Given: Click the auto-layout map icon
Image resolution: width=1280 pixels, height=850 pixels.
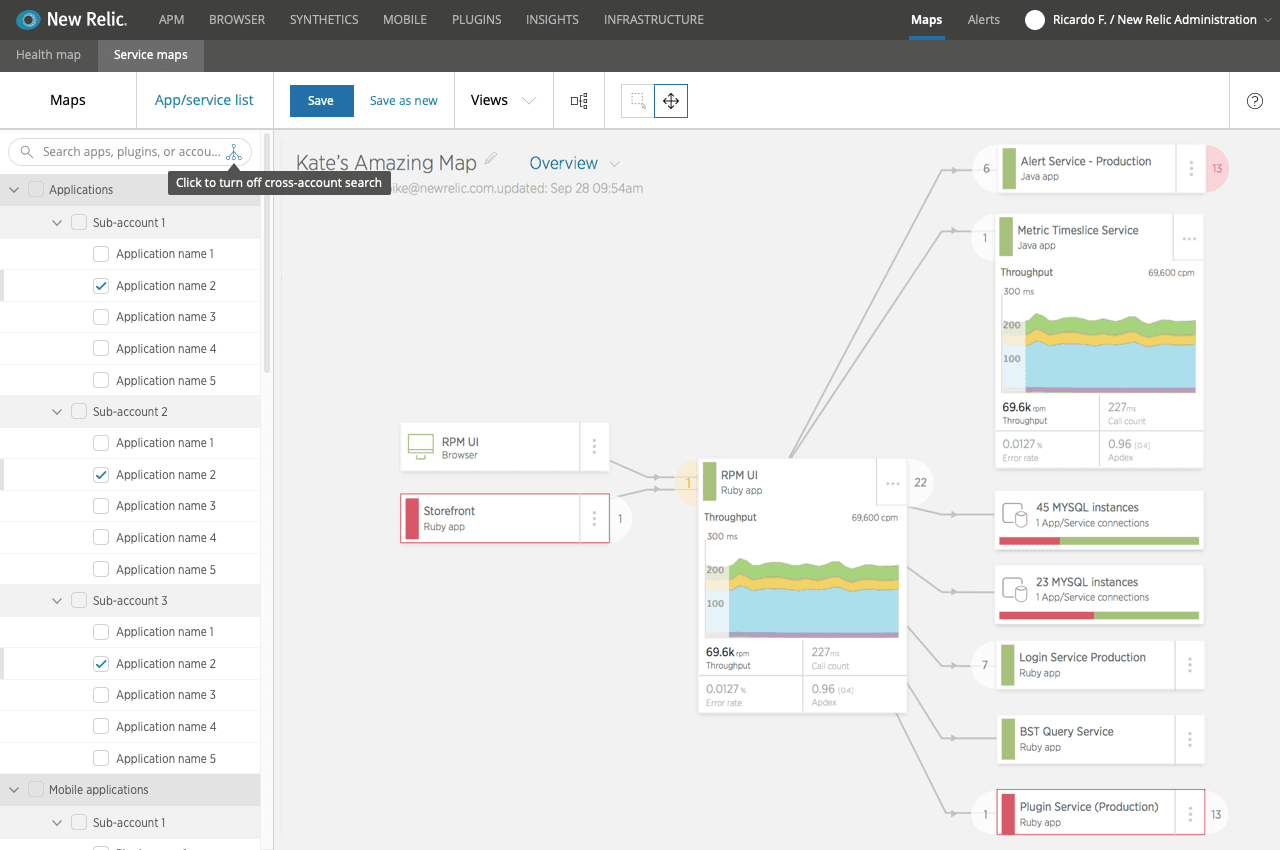Looking at the screenshot, I should pyautogui.click(x=578, y=100).
